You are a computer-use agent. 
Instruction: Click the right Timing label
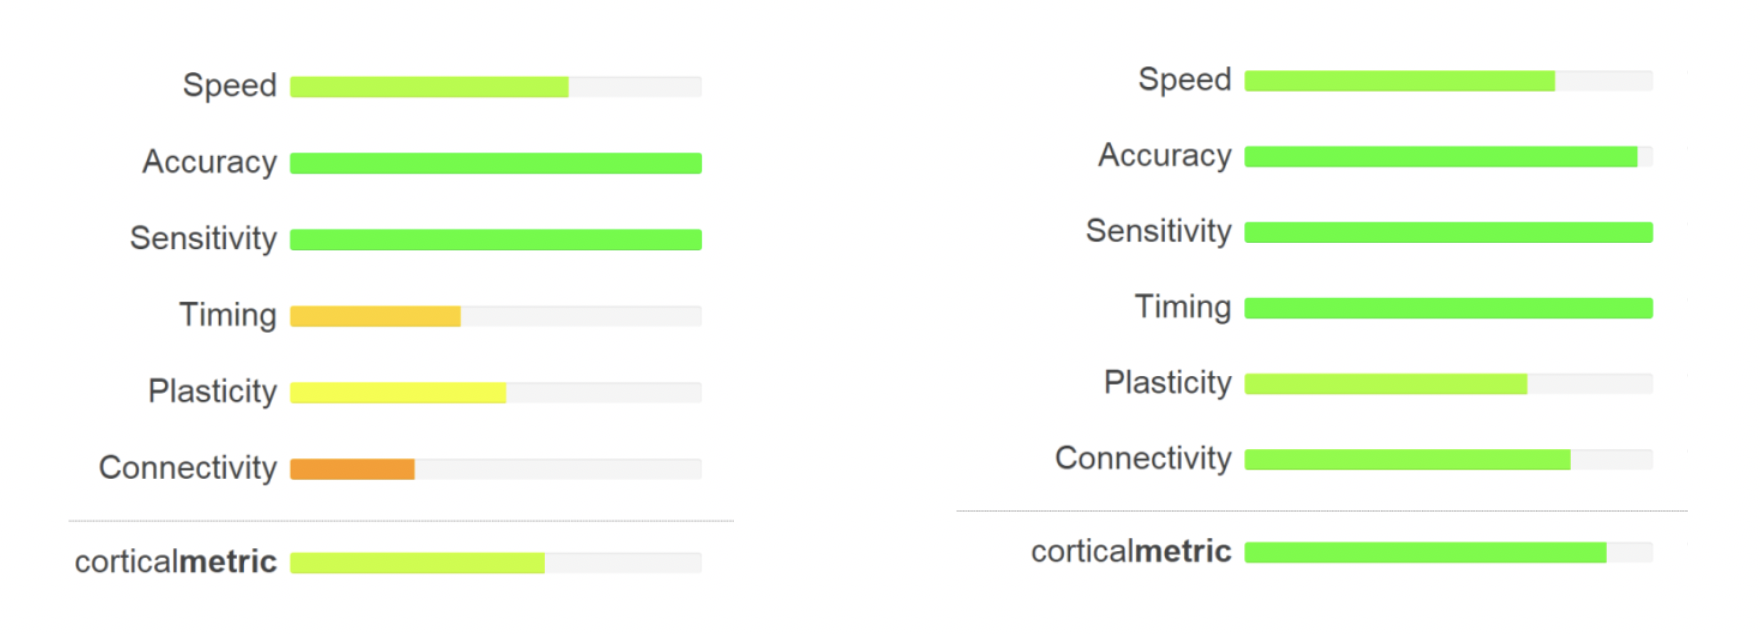[x=1183, y=307]
